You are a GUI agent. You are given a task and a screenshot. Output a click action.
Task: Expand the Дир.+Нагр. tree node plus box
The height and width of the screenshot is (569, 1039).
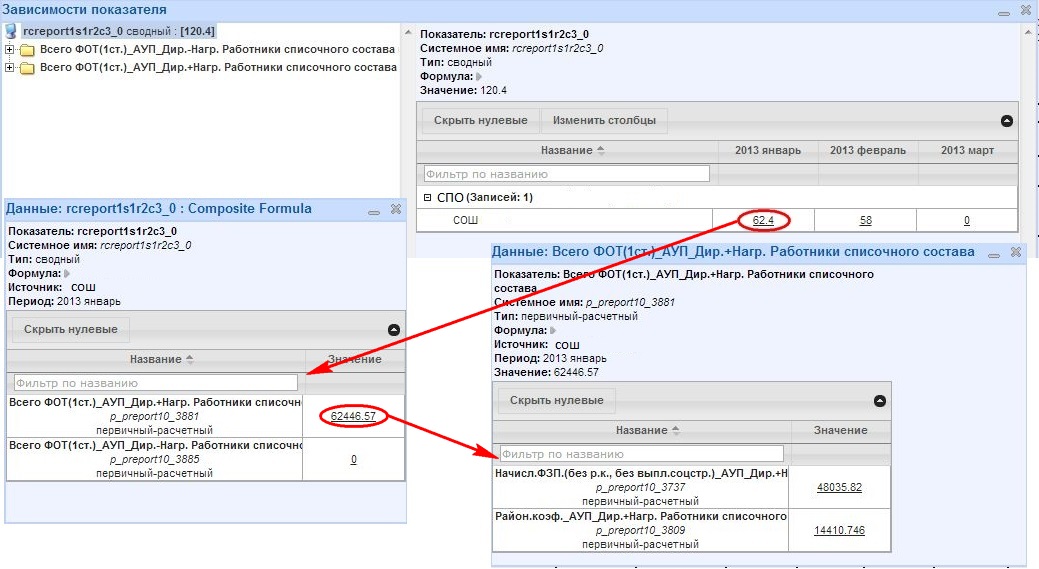point(9,68)
